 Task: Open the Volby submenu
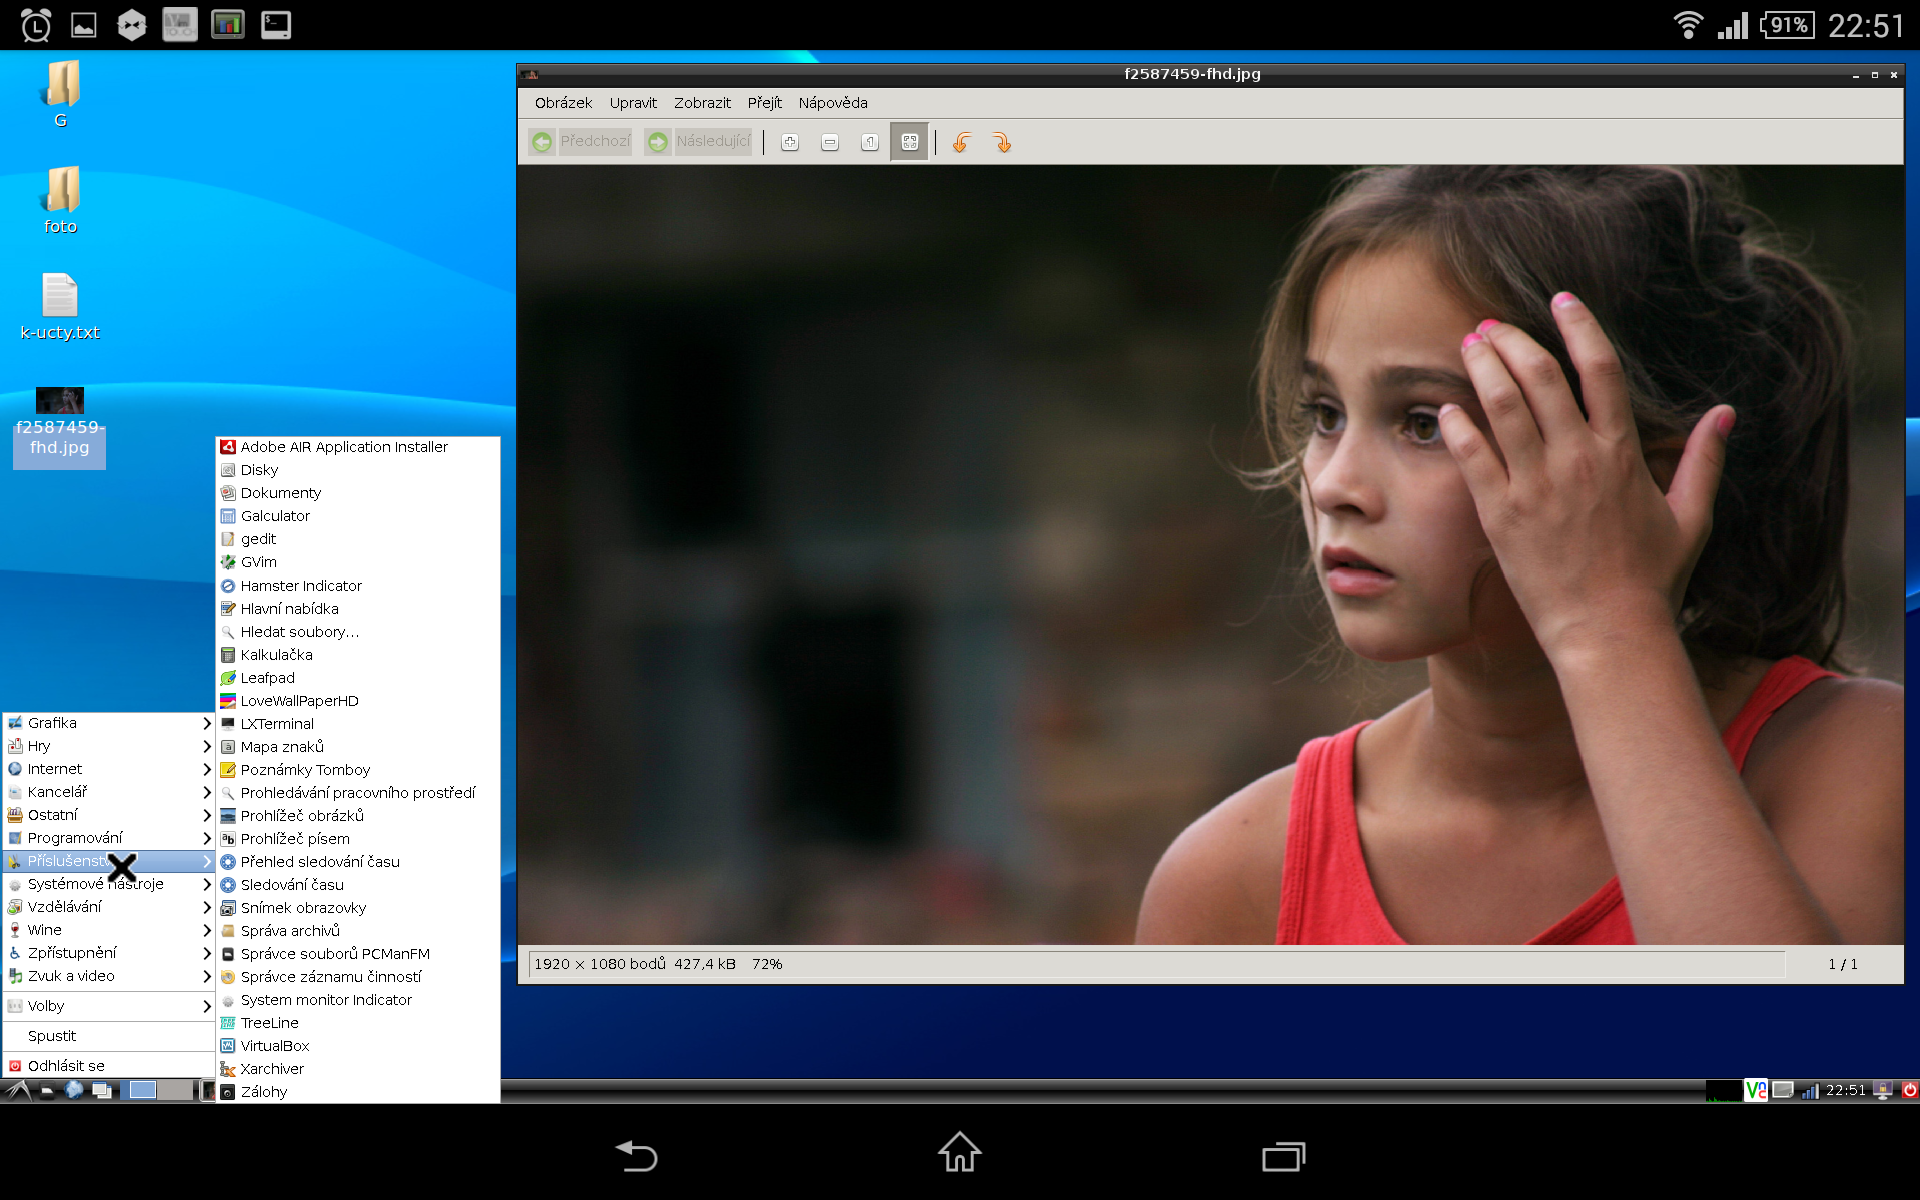pos(109,1006)
